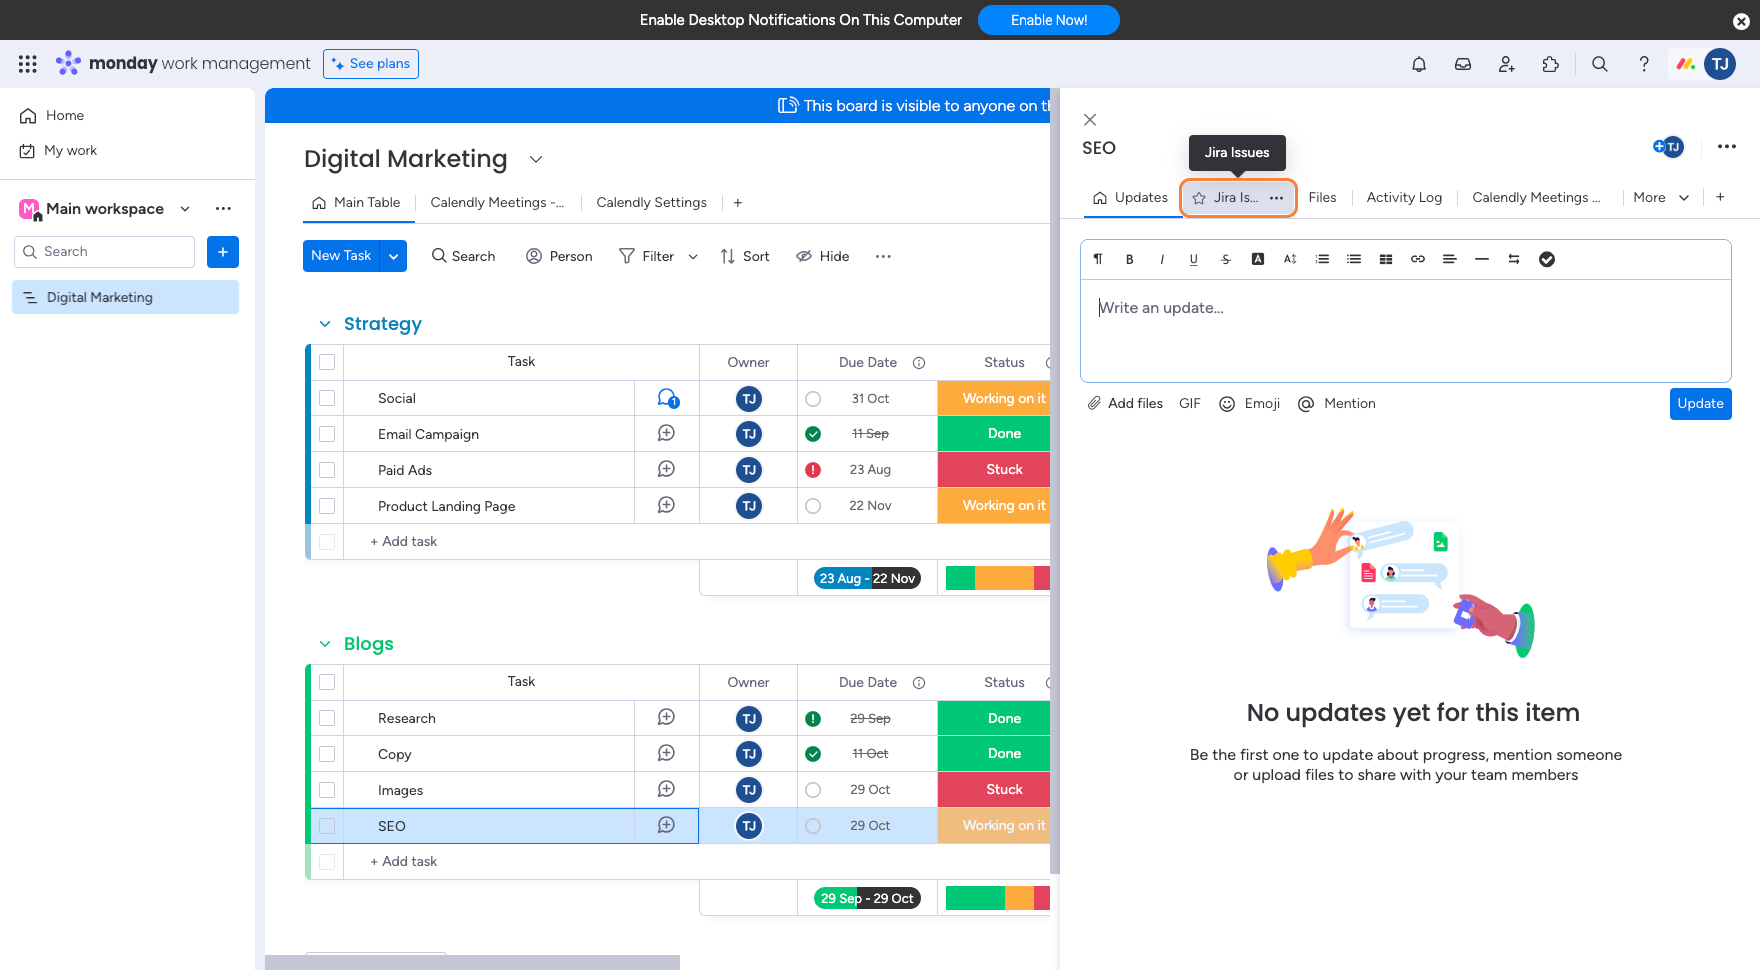Add a checklist with the checkmark icon

[1546, 259]
